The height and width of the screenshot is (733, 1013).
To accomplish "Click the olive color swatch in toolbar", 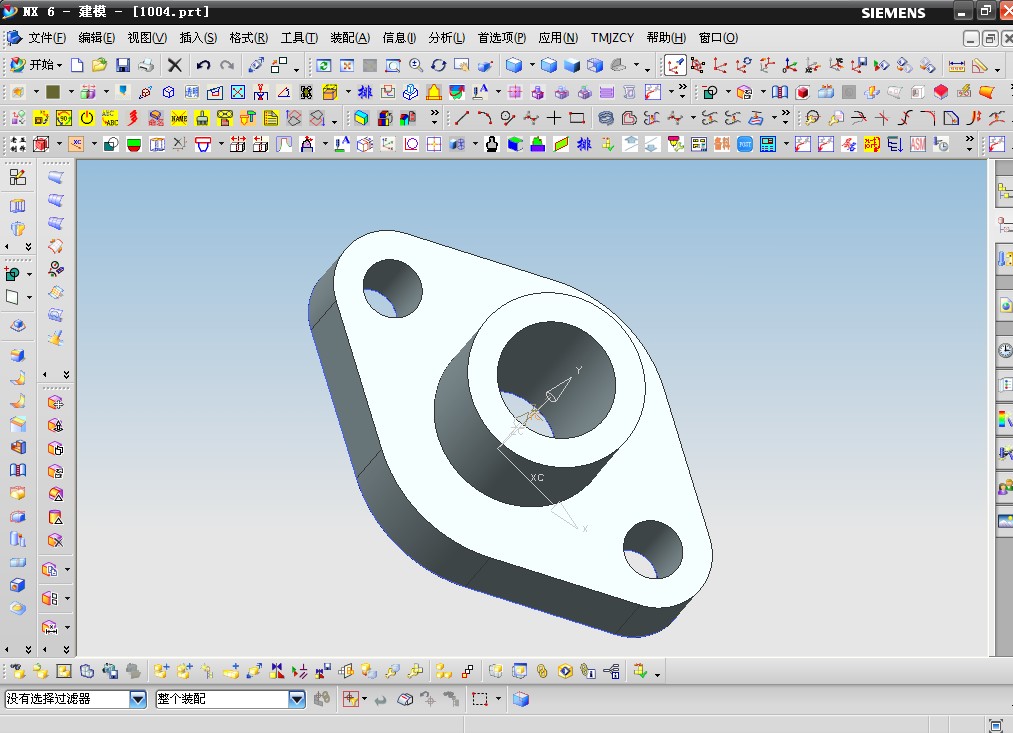I will [x=54, y=92].
